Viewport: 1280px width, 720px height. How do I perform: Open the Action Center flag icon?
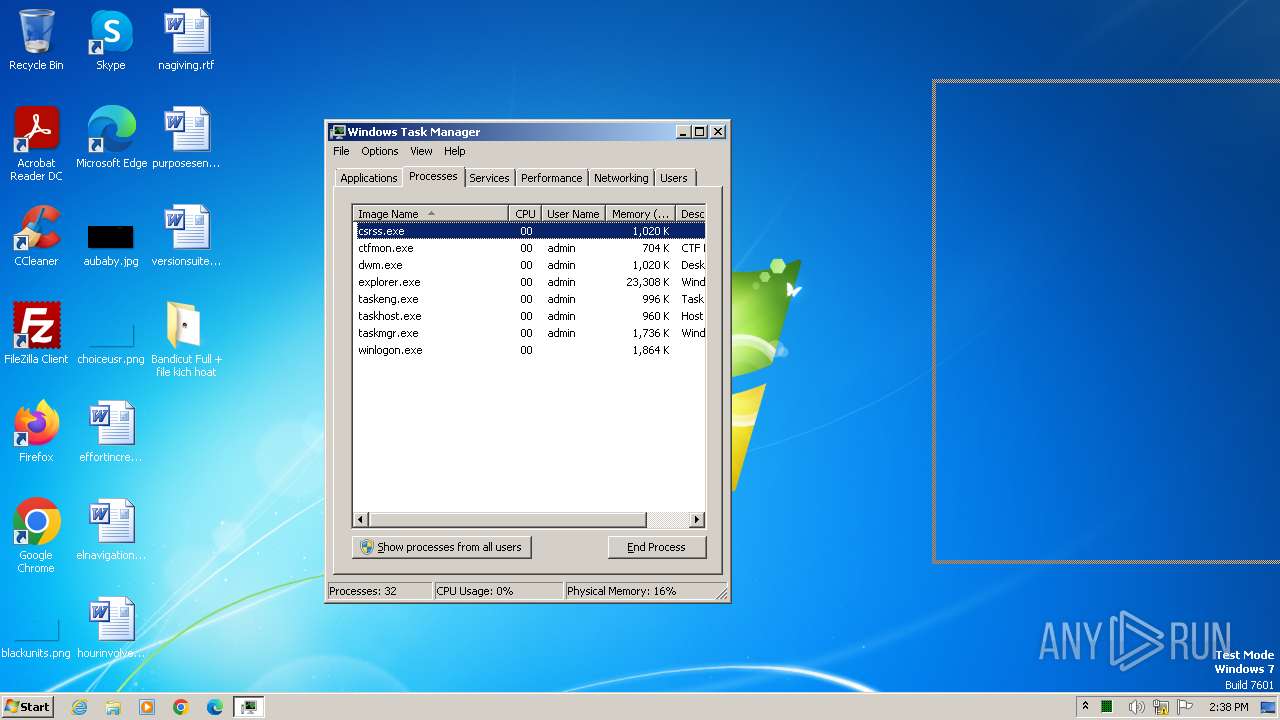[1186, 707]
